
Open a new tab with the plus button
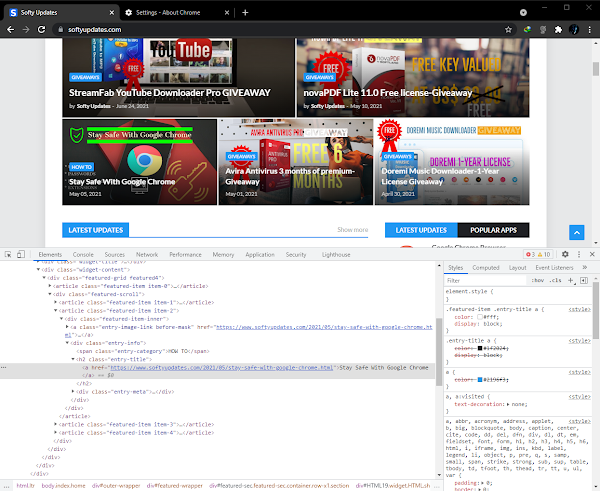point(245,13)
